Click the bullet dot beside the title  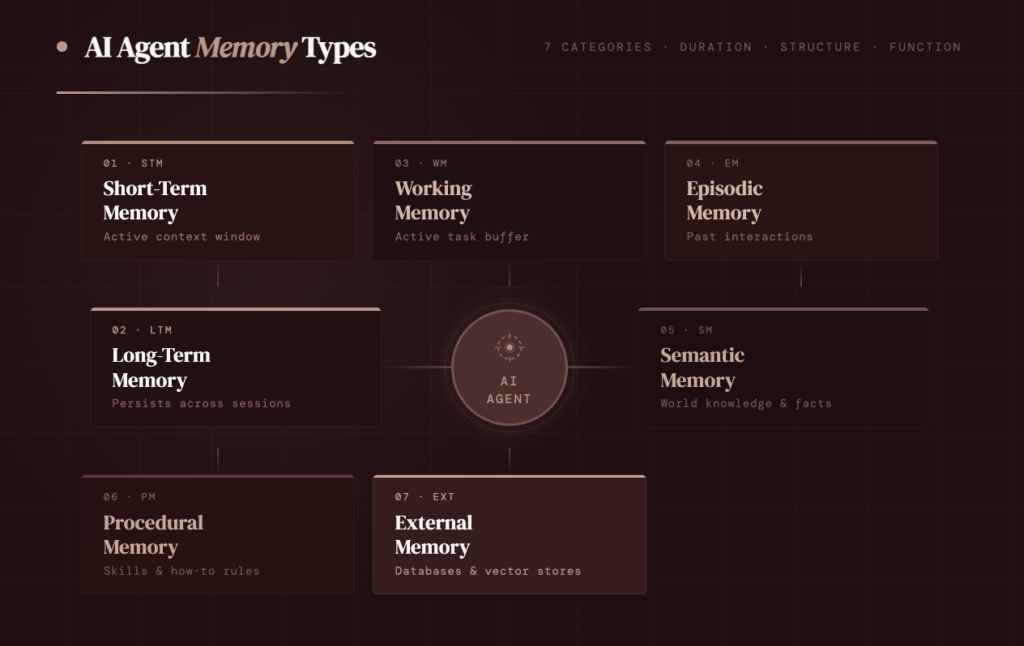pyautogui.click(x=62, y=46)
